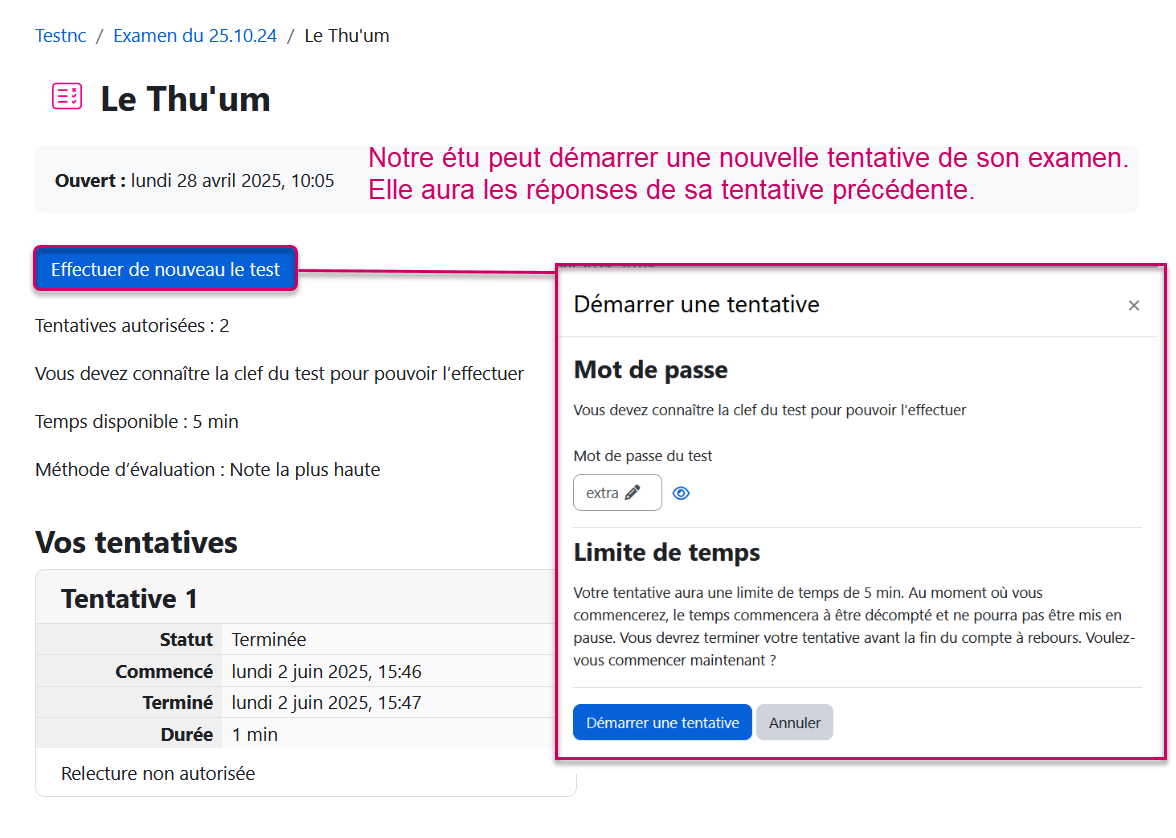Open the Testnc breadcrumb link
Viewport: 1176px width, 838px height.
(x=61, y=36)
